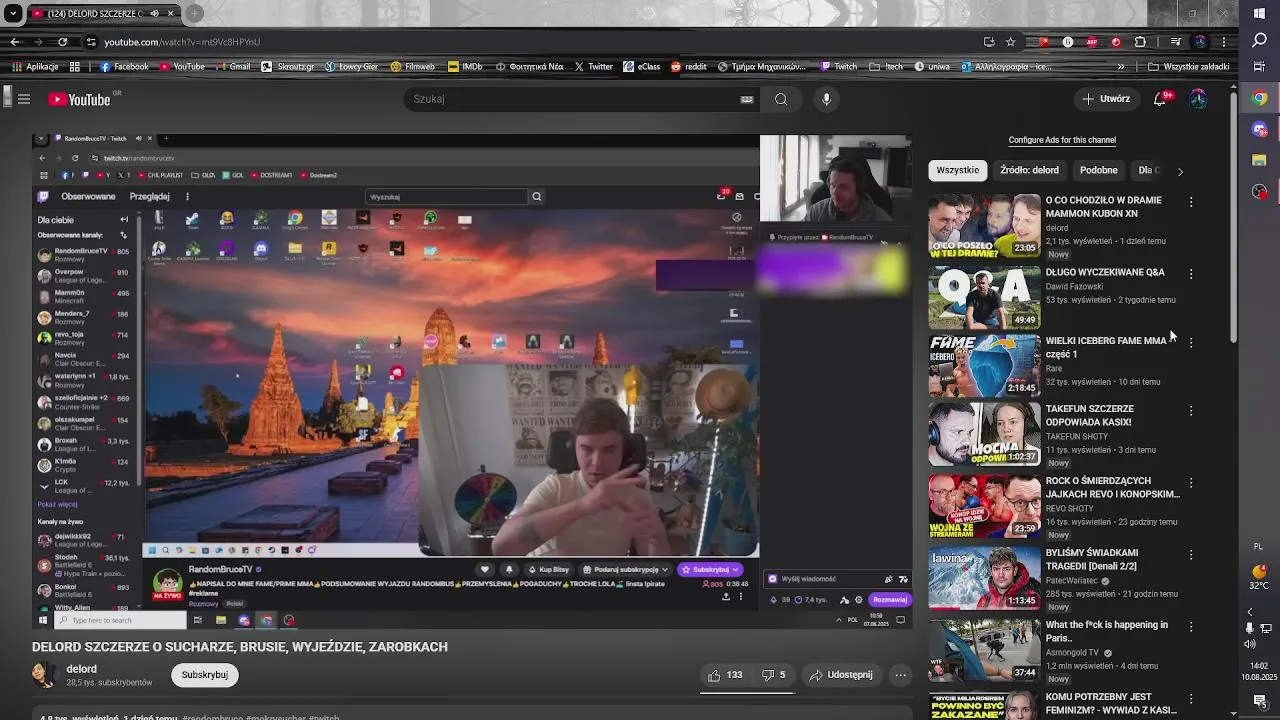Dislike the video
Screen dimensions: 1280x720
click(x=773, y=675)
